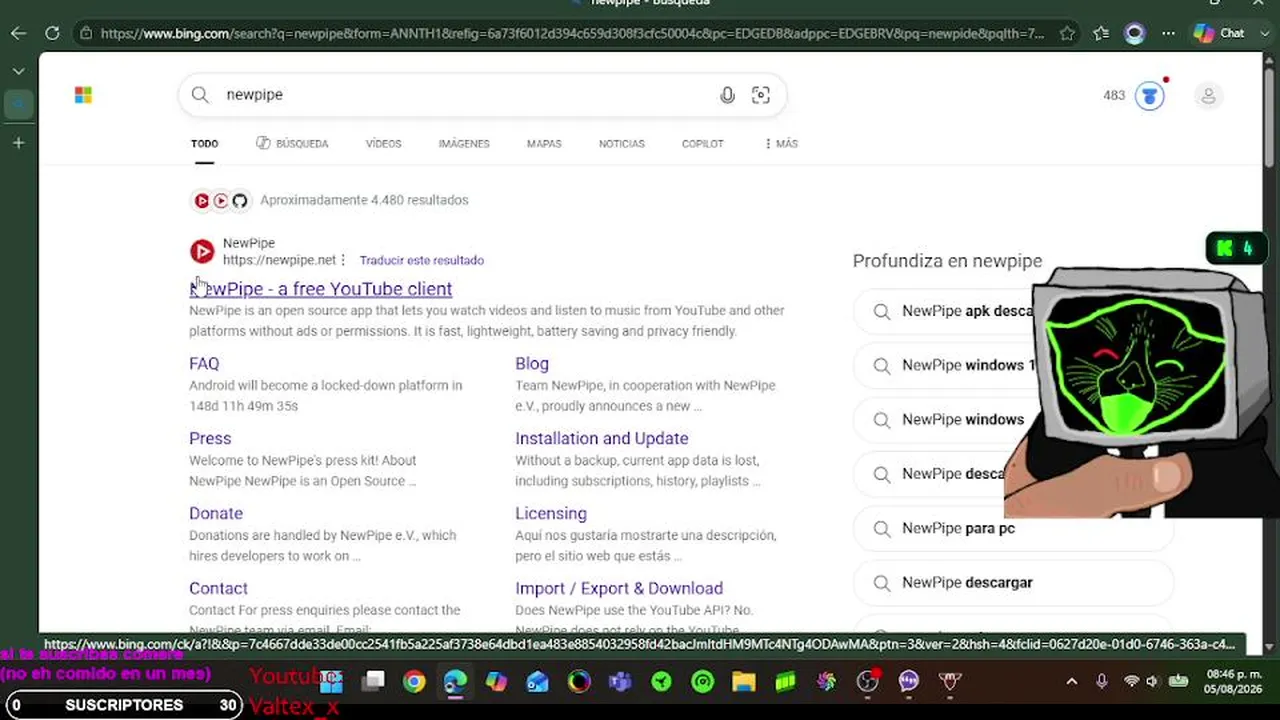Open visual search camera icon
1280x720 pixels.
click(761, 95)
